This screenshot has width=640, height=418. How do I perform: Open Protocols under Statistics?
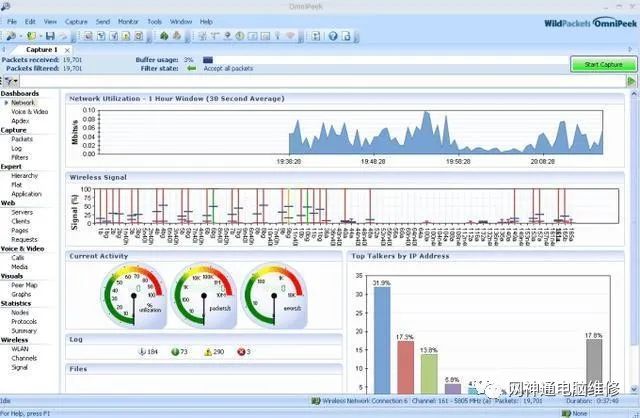coord(24,322)
